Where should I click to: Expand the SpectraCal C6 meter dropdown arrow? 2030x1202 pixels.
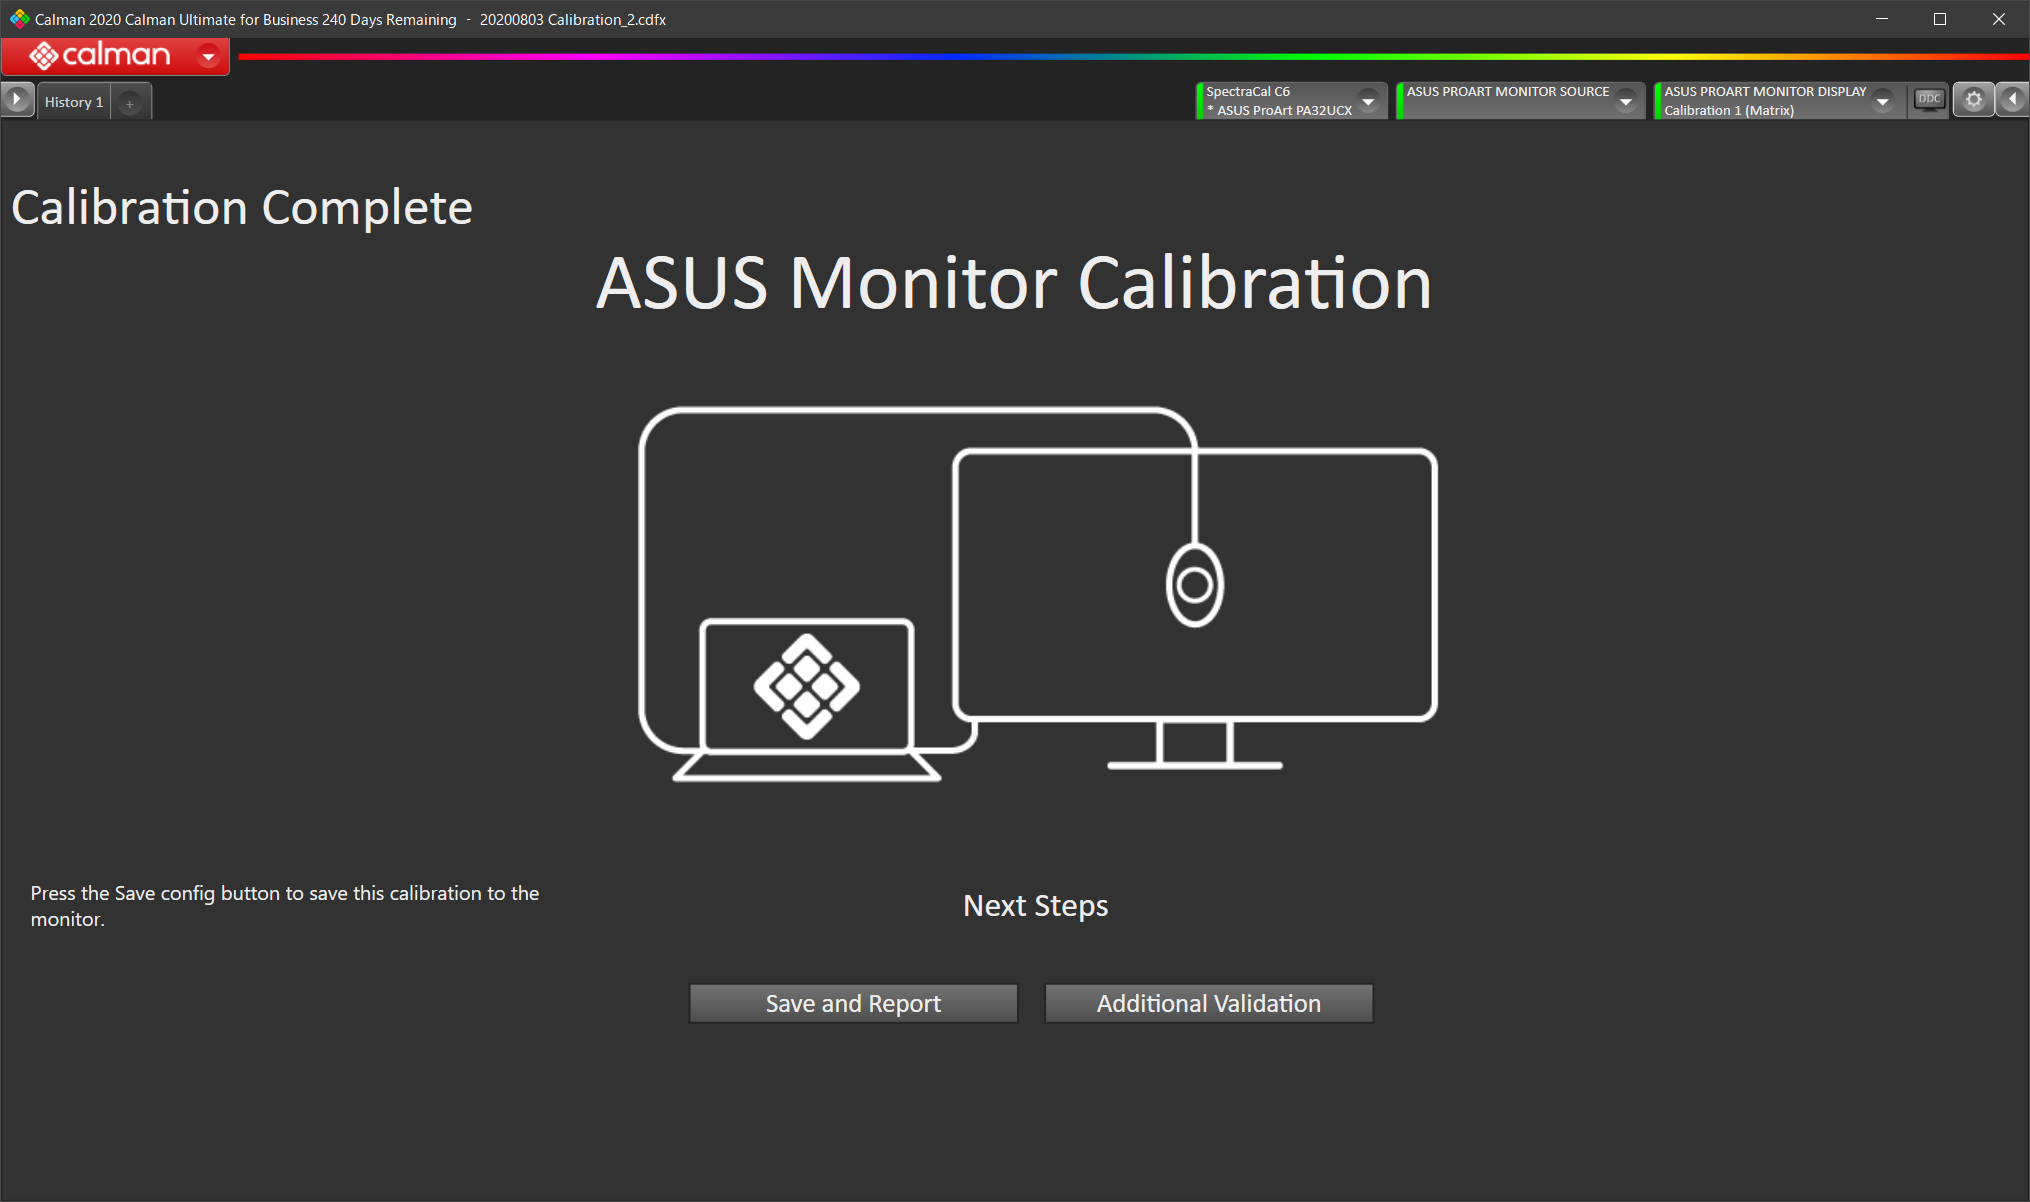point(1368,101)
